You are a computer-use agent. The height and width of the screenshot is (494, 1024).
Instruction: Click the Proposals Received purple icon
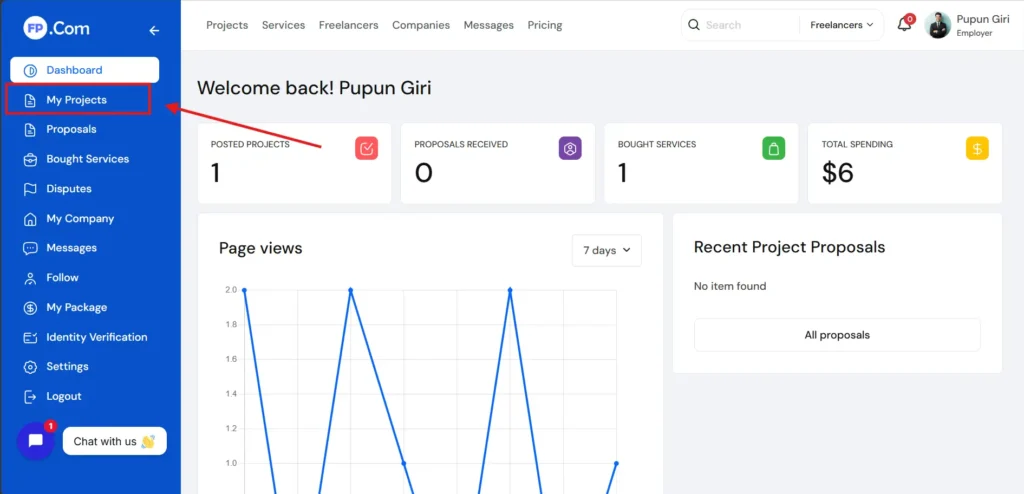(570, 149)
